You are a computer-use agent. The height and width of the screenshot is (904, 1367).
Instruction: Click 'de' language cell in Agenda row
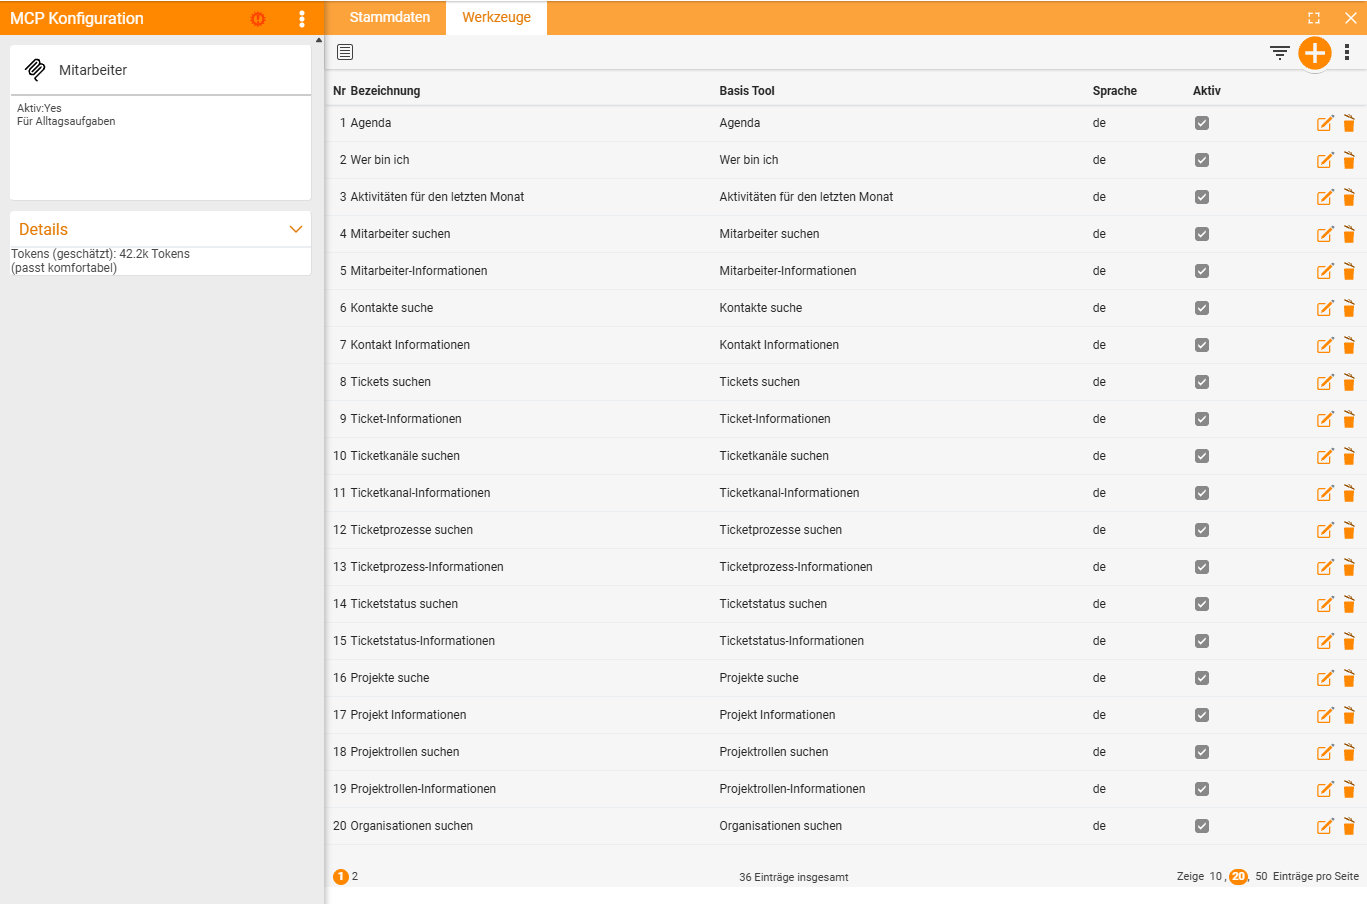click(x=1099, y=123)
